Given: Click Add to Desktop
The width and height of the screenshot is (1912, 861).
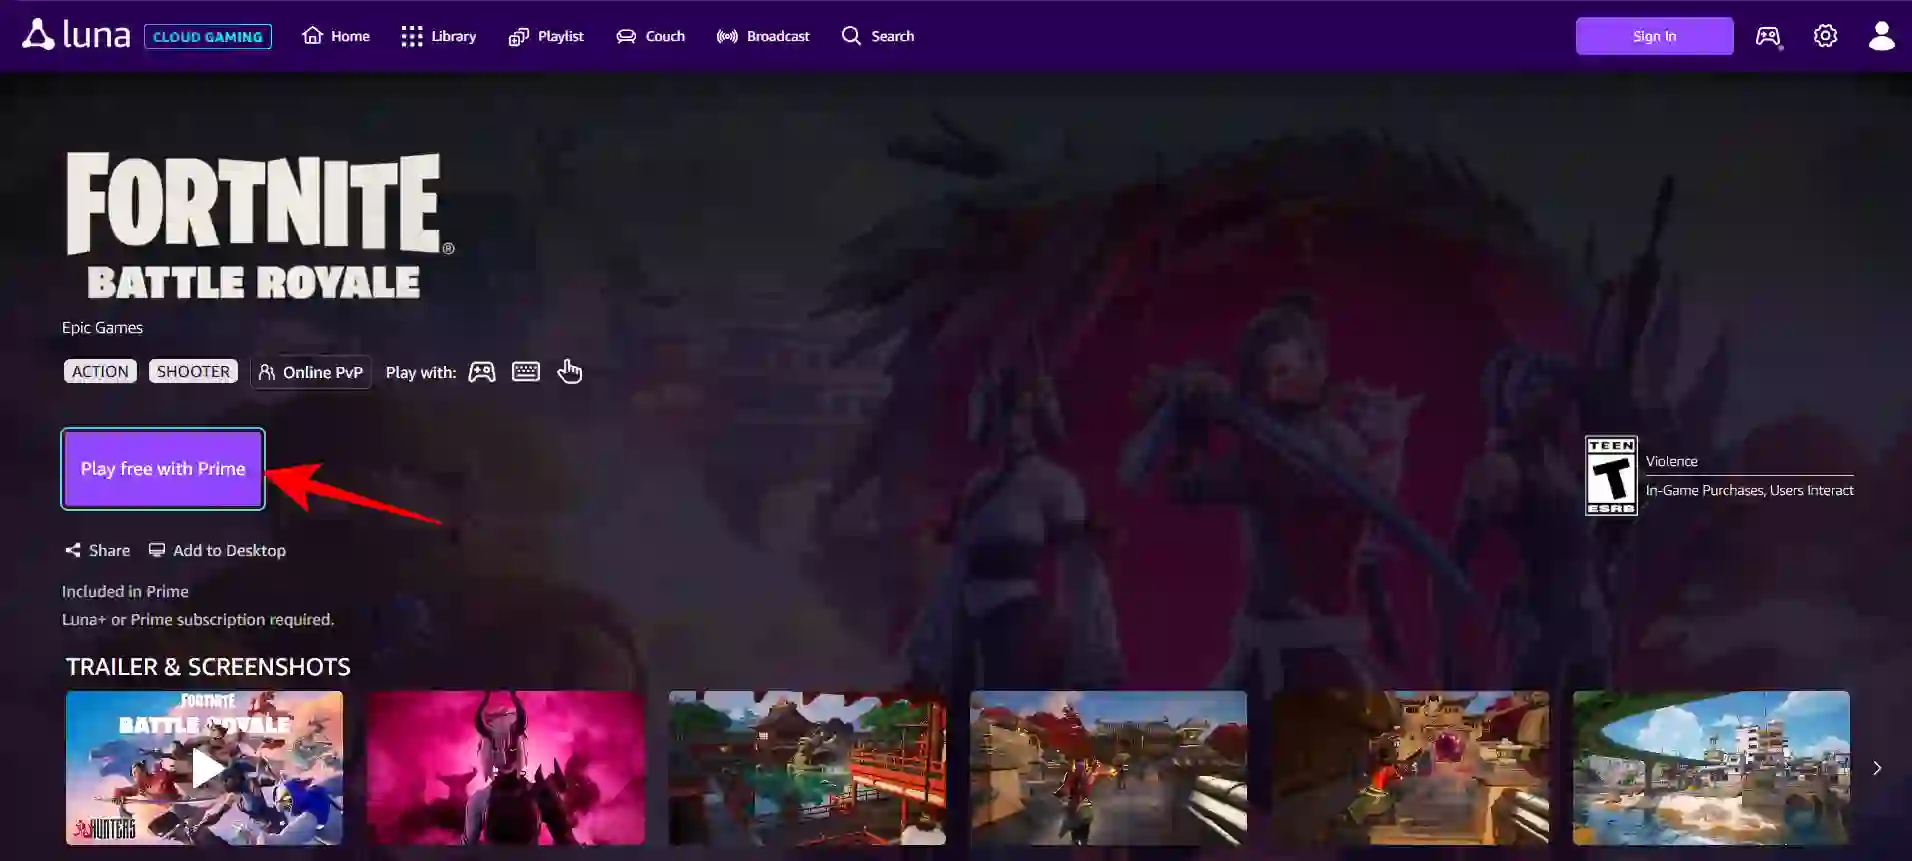Looking at the screenshot, I should 217,550.
